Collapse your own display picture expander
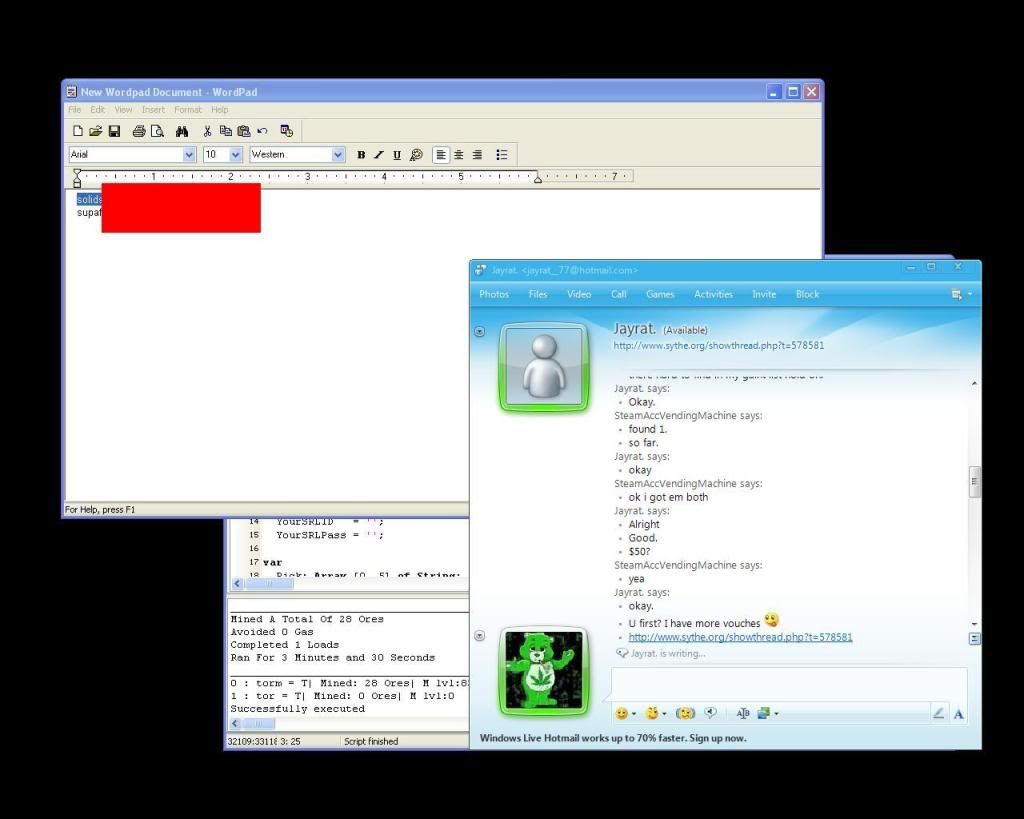Viewport: 1024px width, 819px height. pos(479,635)
